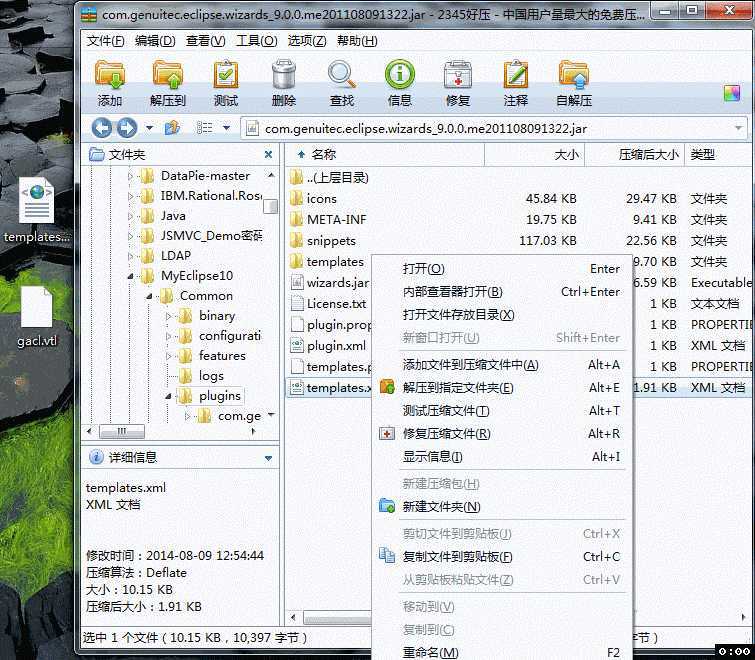Choose 新建文件夹(N) context entry

tap(503, 507)
